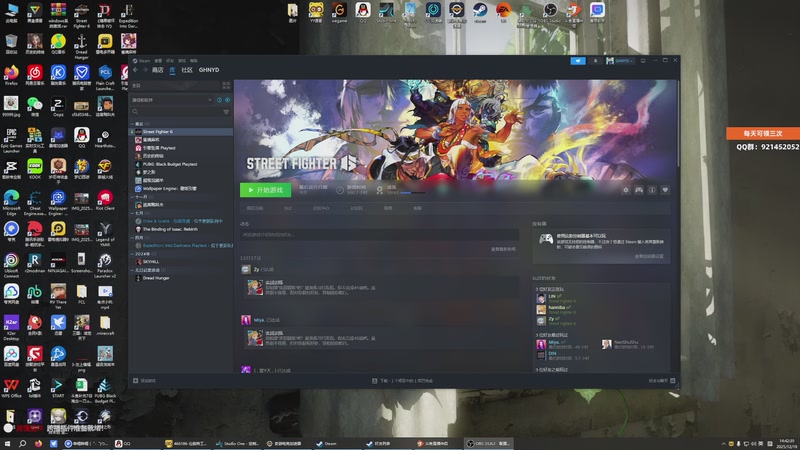Open friend hannba's entry
Screen dimensions: 800x450
(556, 309)
